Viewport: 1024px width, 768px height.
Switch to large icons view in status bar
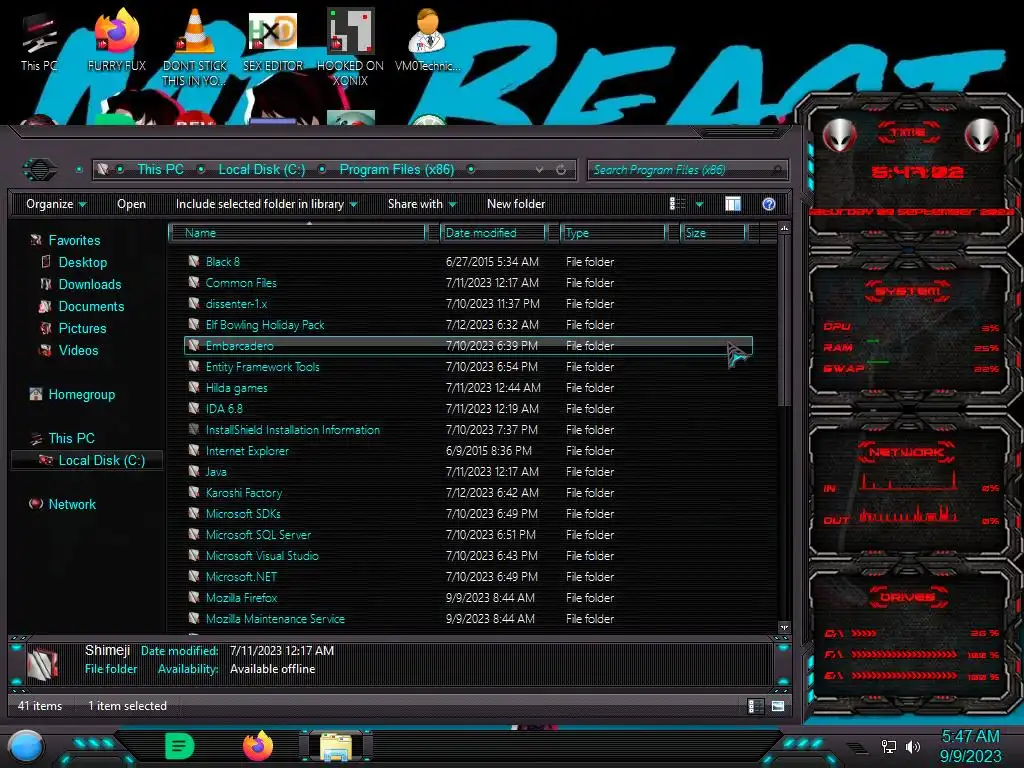pyautogui.click(x=778, y=706)
